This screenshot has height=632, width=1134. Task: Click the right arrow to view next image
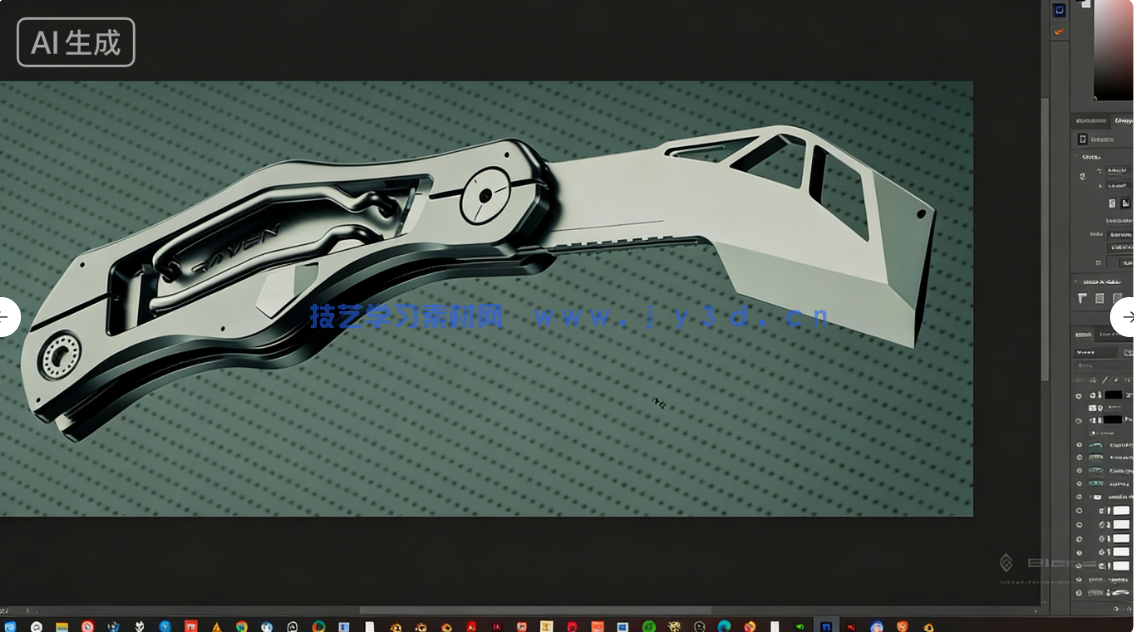[1128, 317]
